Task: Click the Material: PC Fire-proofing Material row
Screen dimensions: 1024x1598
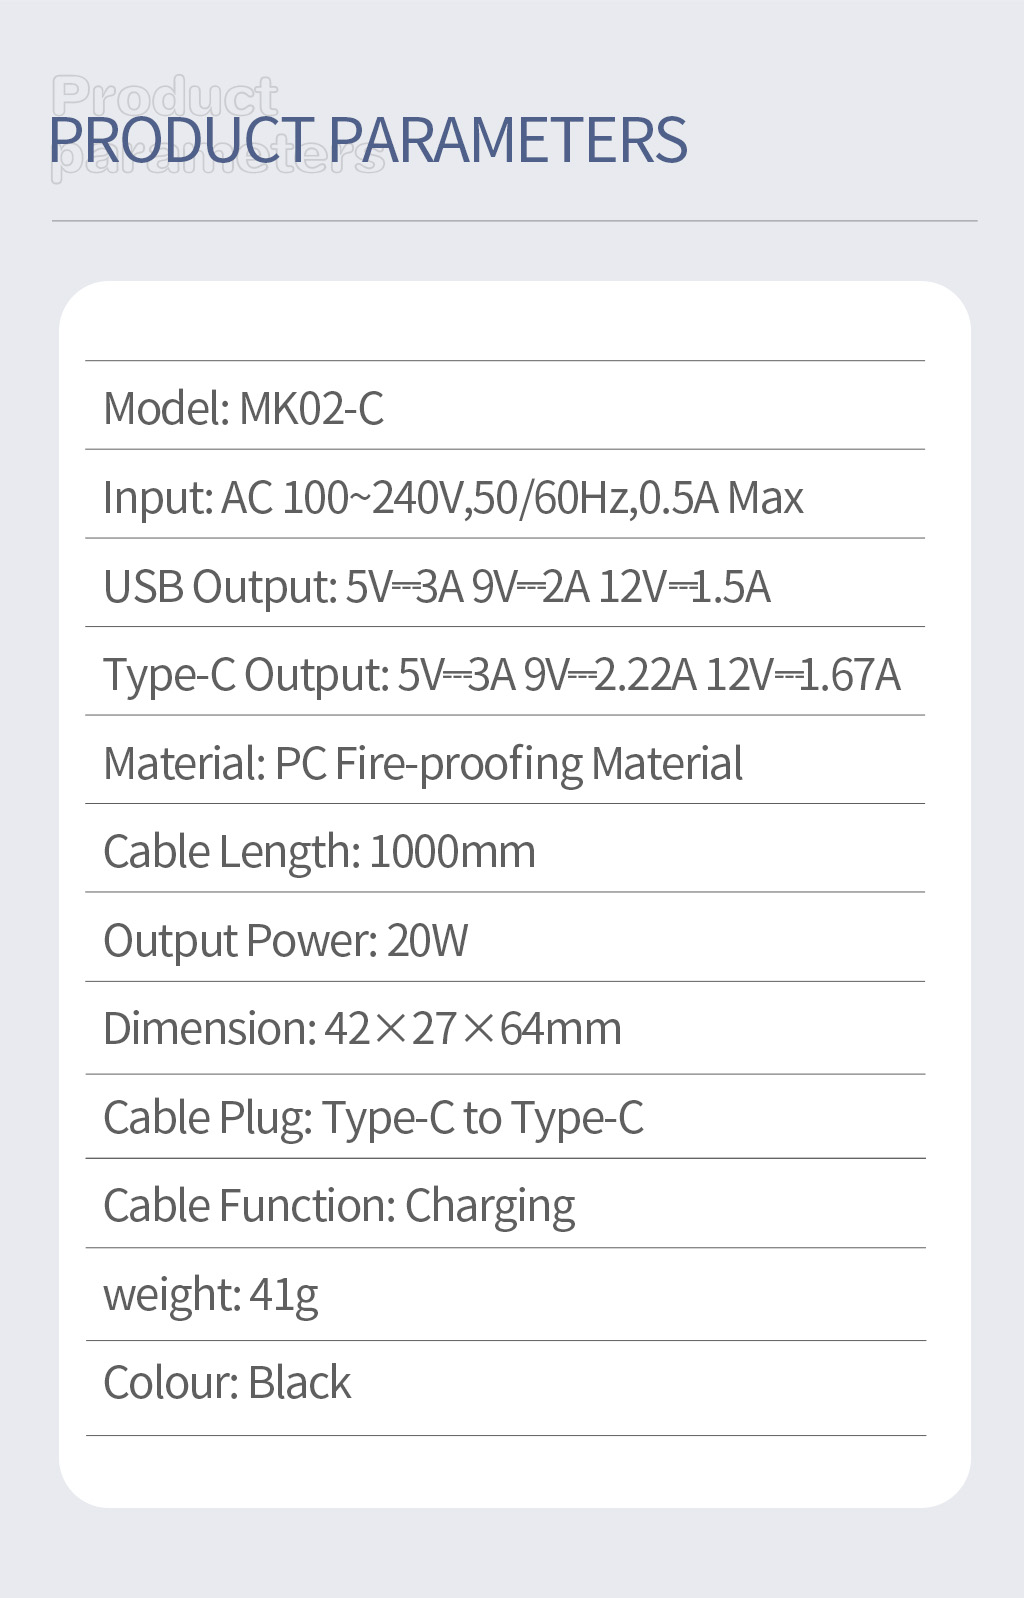Action: coord(423,764)
